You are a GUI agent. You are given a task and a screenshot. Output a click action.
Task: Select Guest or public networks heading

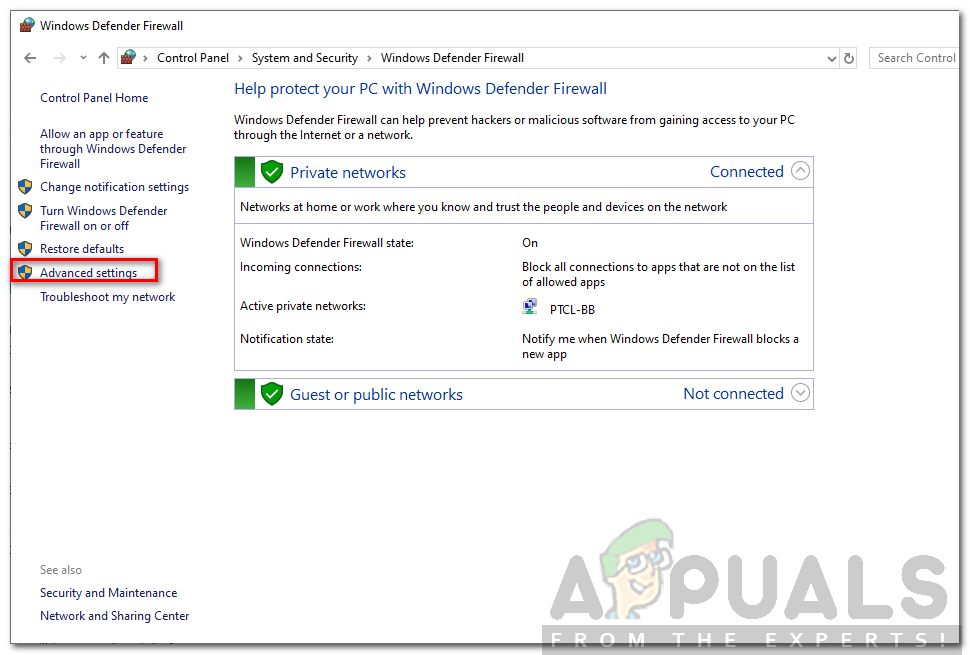[x=376, y=395]
